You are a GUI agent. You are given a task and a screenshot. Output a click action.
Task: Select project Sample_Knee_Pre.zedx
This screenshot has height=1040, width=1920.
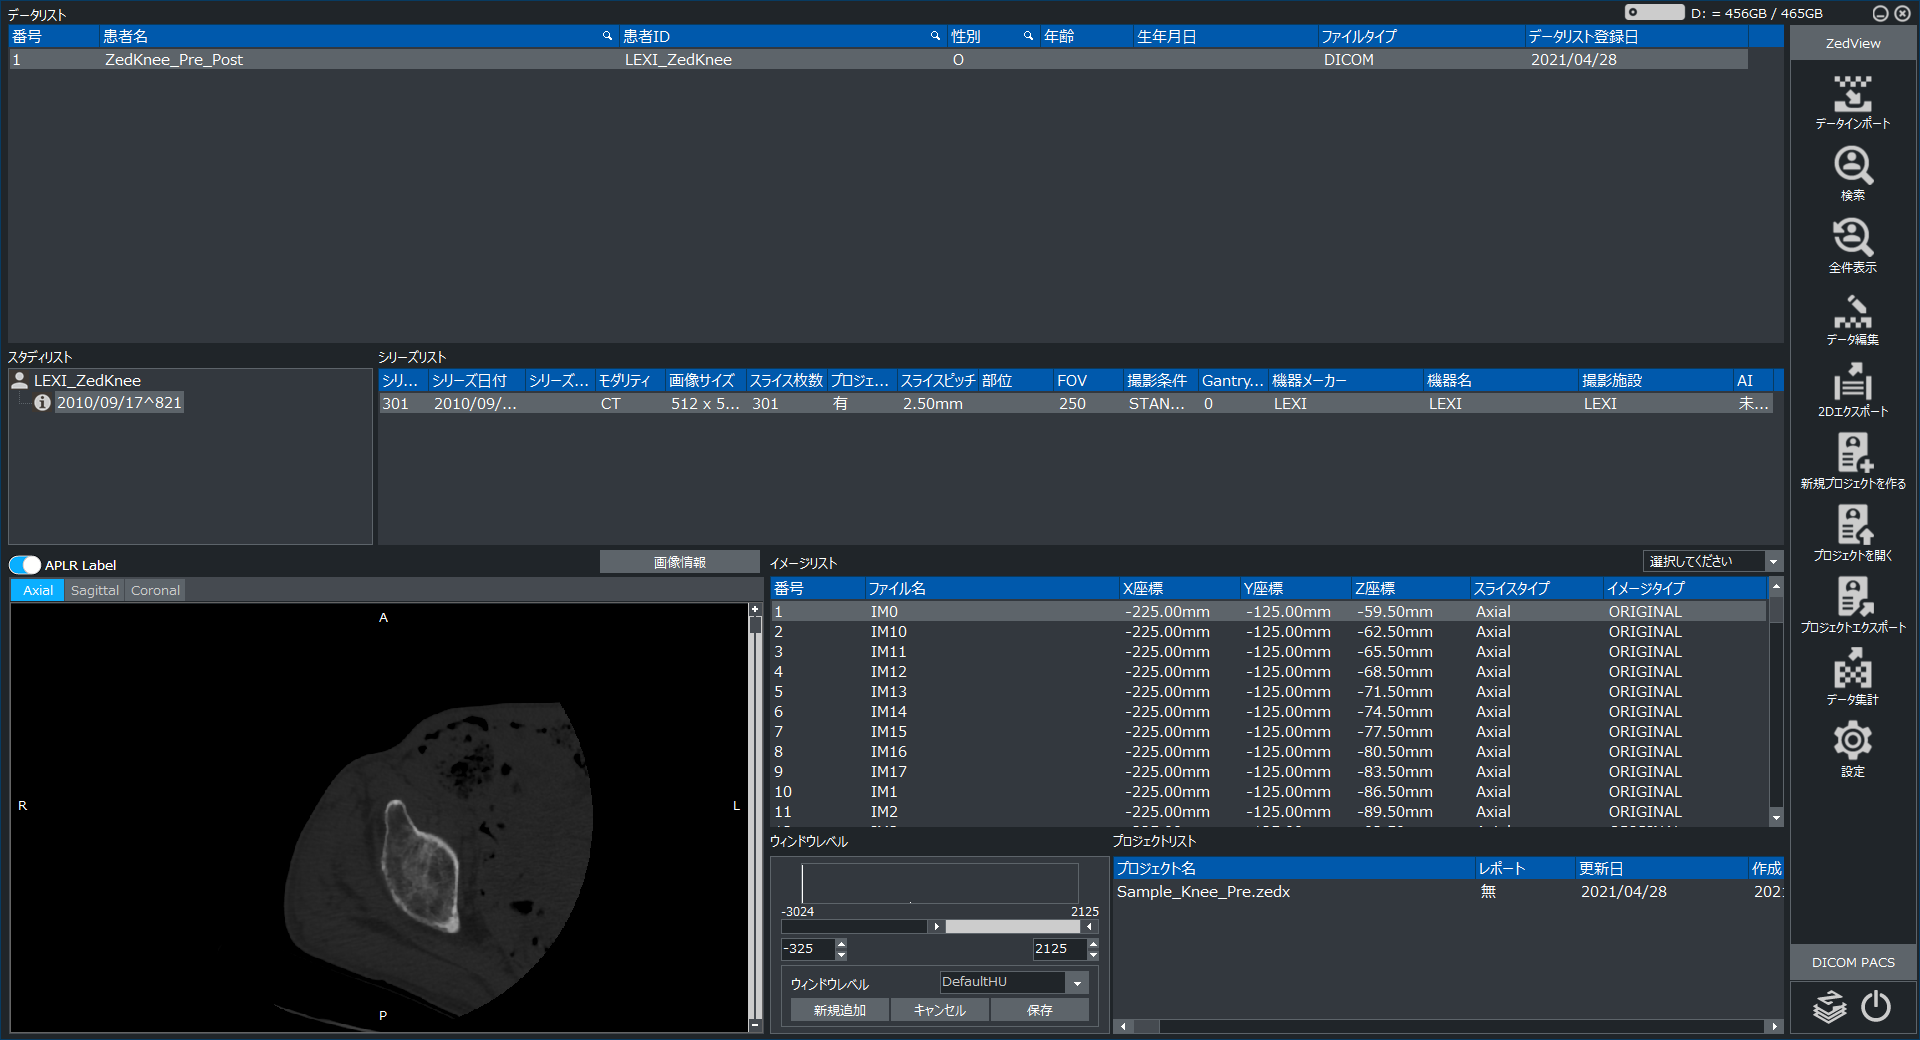click(1448, 891)
